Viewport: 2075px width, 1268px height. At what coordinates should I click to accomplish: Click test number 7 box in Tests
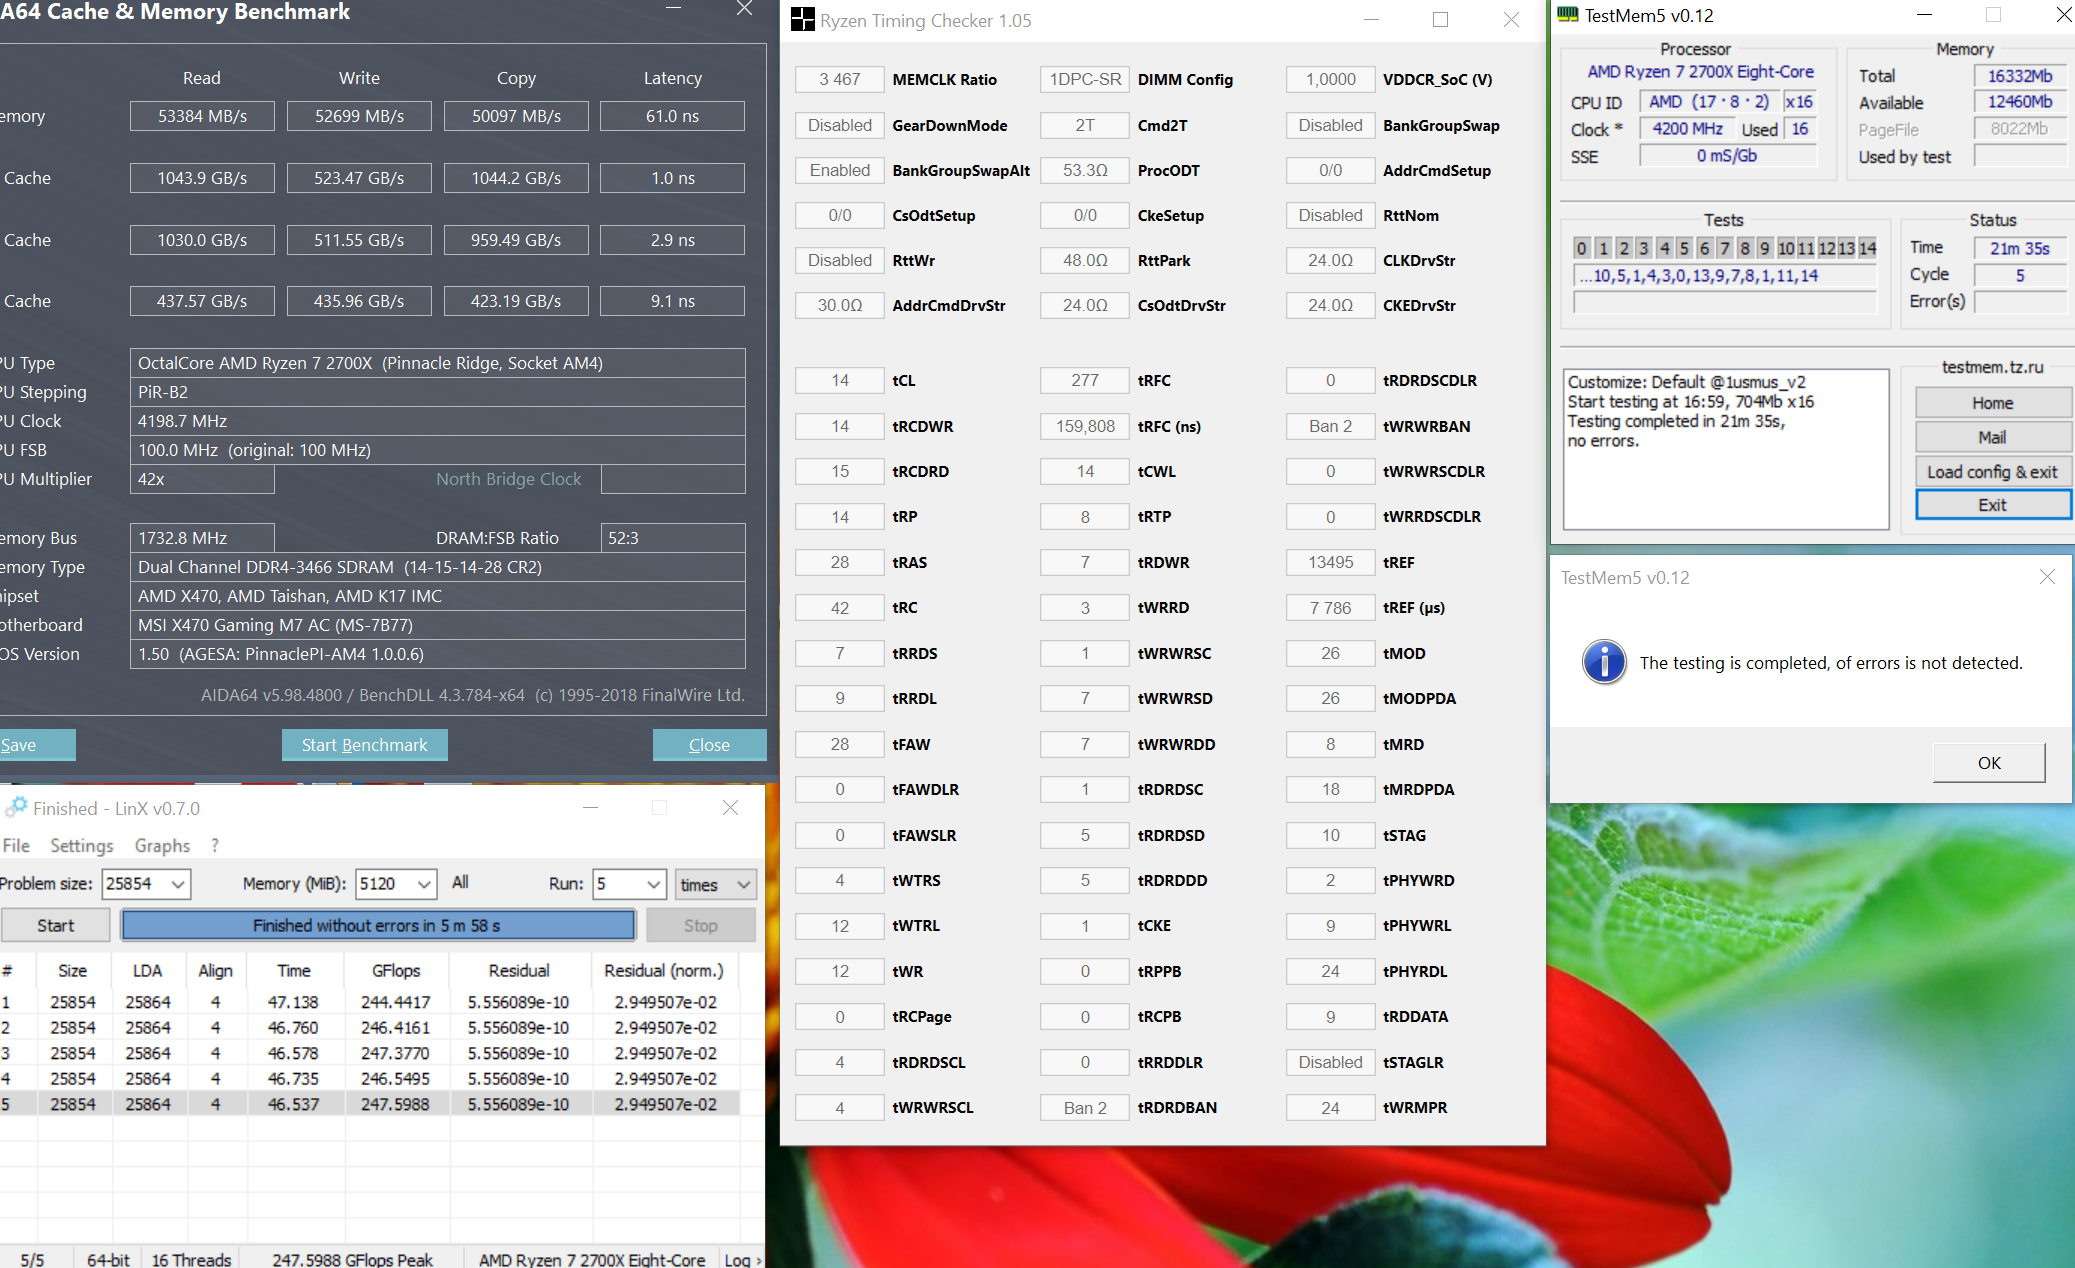coord(1725,248)
